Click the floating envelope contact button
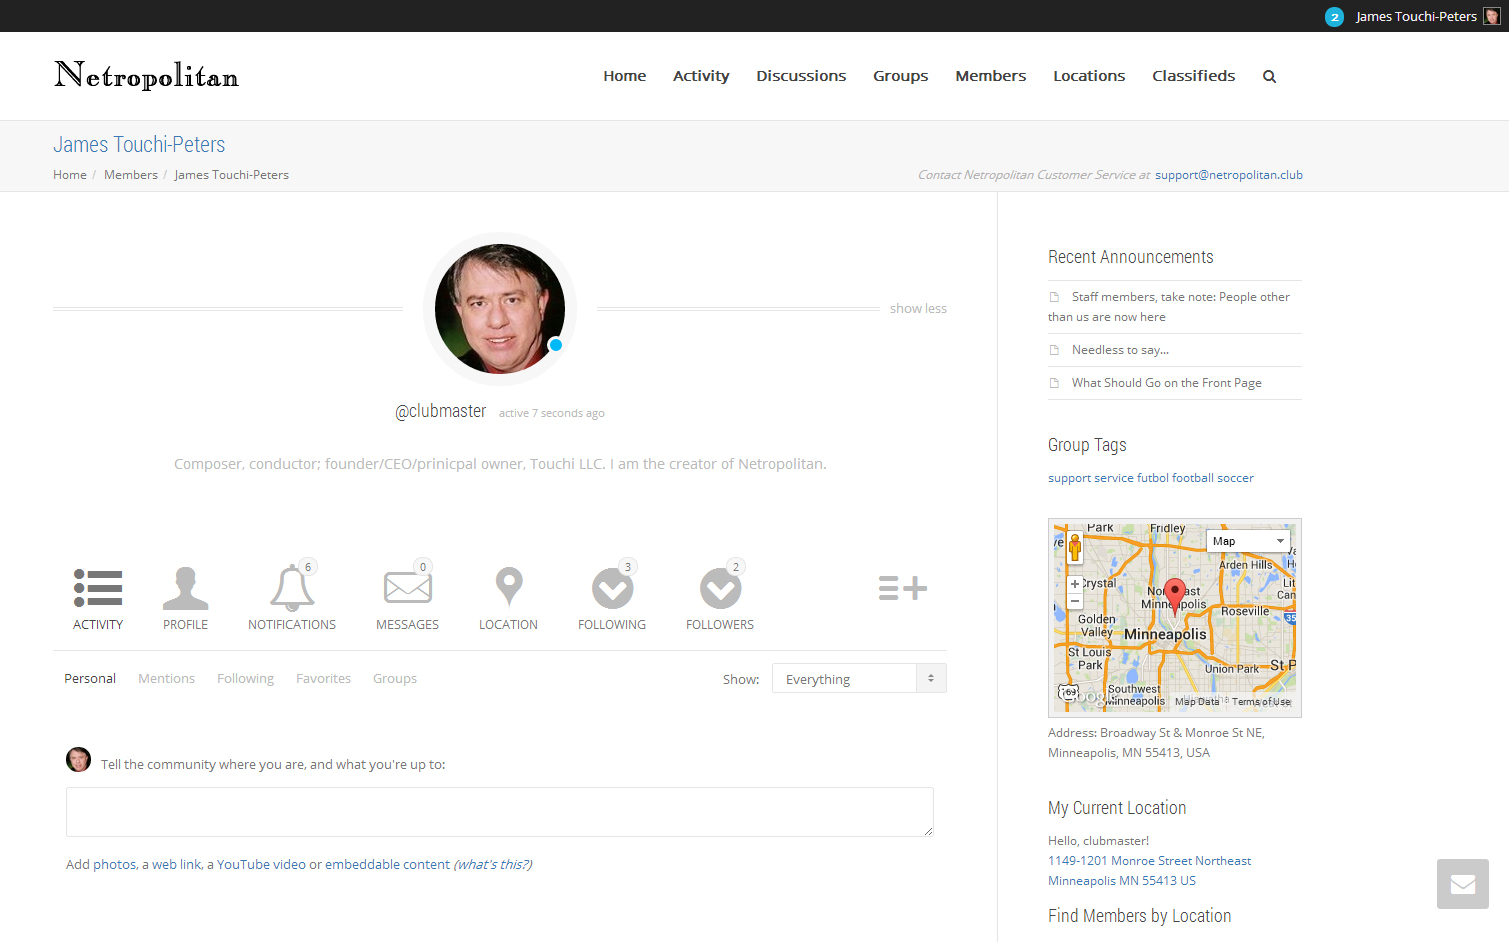 pos(1462,884)
